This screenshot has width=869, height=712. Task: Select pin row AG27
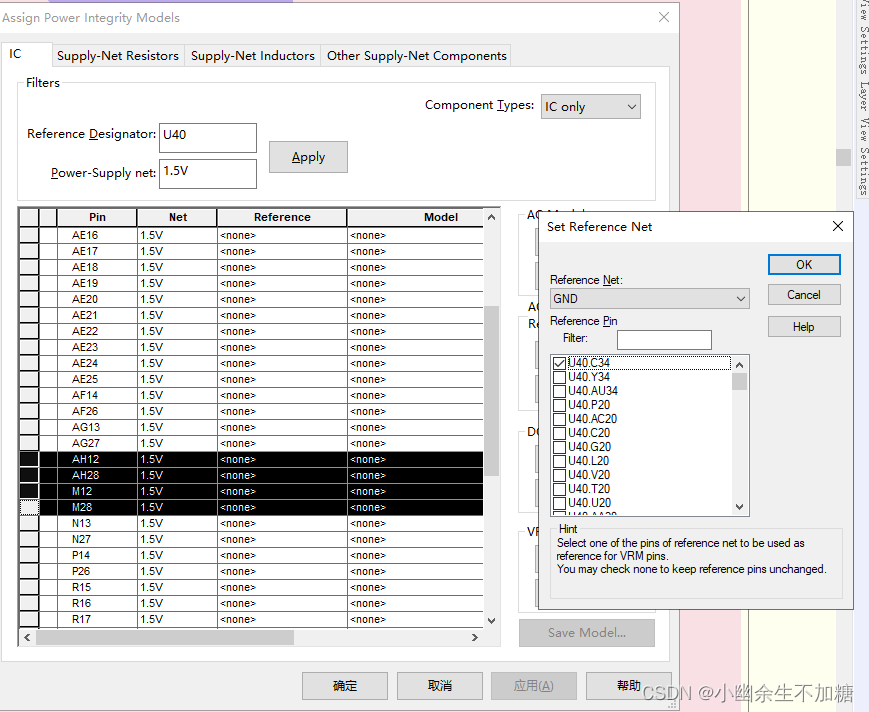click(251, 443)
